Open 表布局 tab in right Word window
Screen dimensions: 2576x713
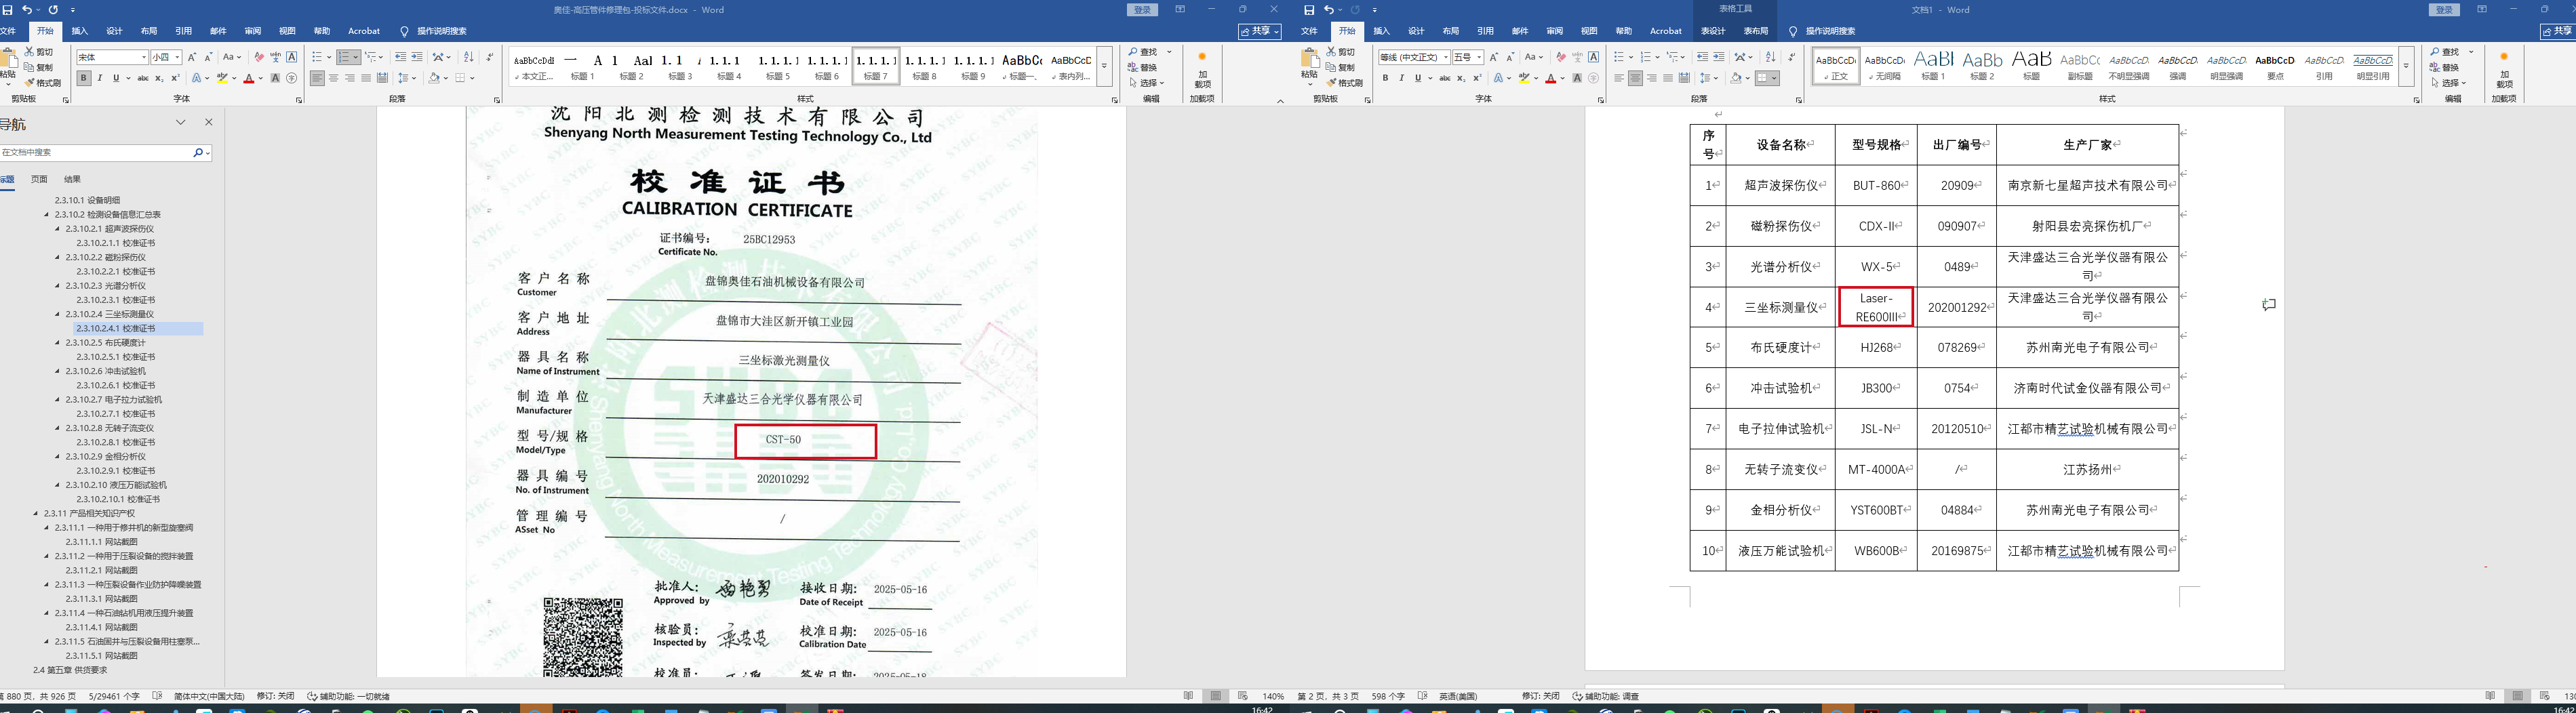click(x=1756, y=31)
